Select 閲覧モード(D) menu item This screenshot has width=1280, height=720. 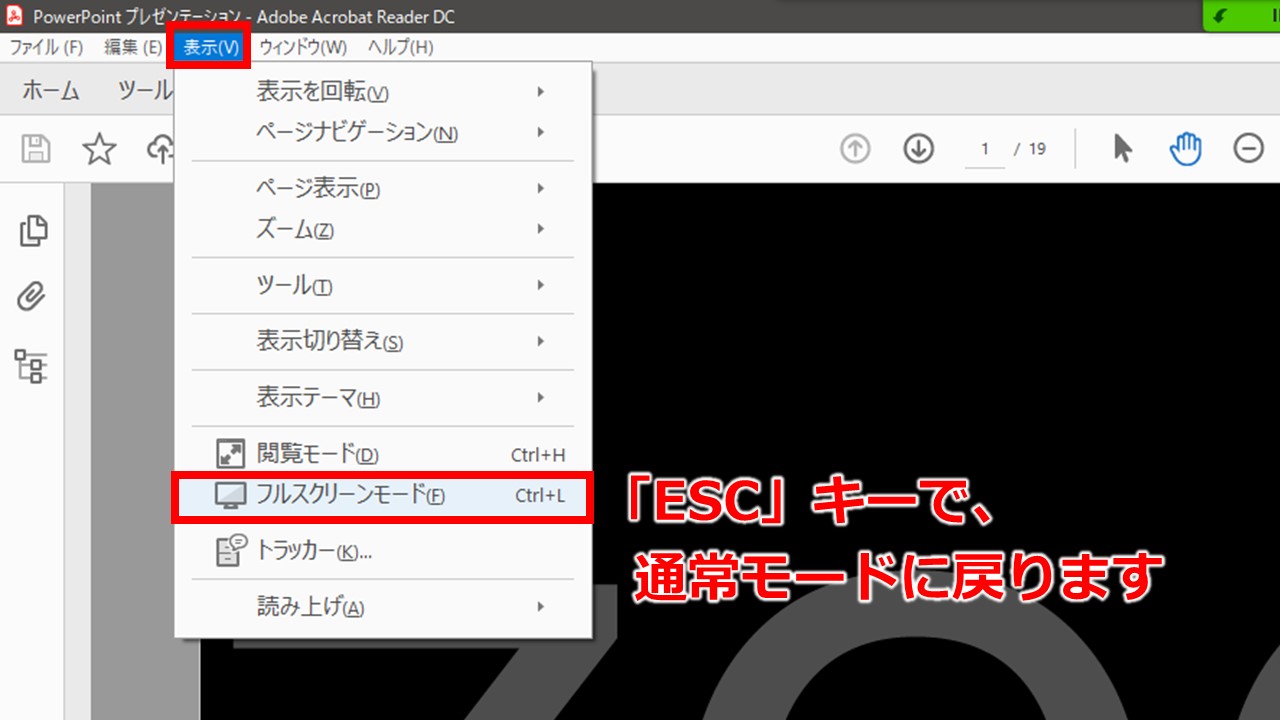pyautogui.click(x=383, y=454)
